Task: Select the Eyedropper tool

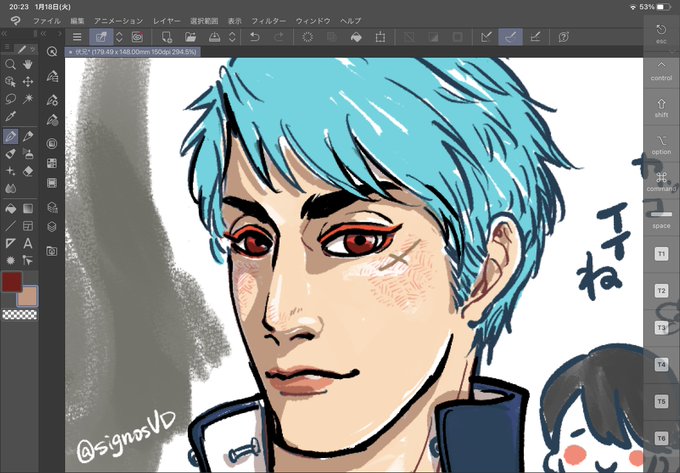Action: (x=10, y=116)
